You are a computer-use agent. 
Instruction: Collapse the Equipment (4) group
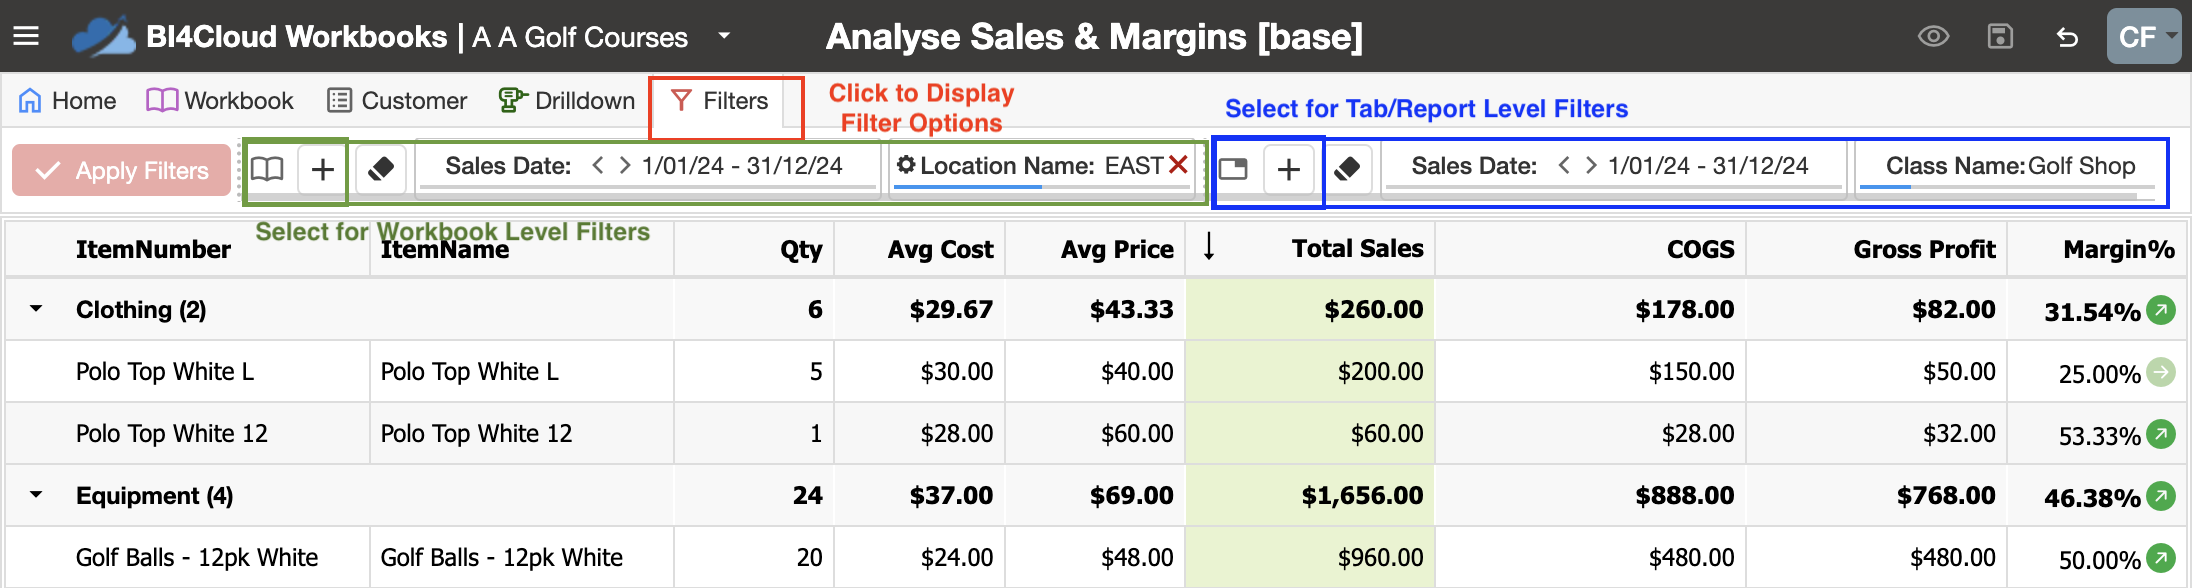point(36,495)
